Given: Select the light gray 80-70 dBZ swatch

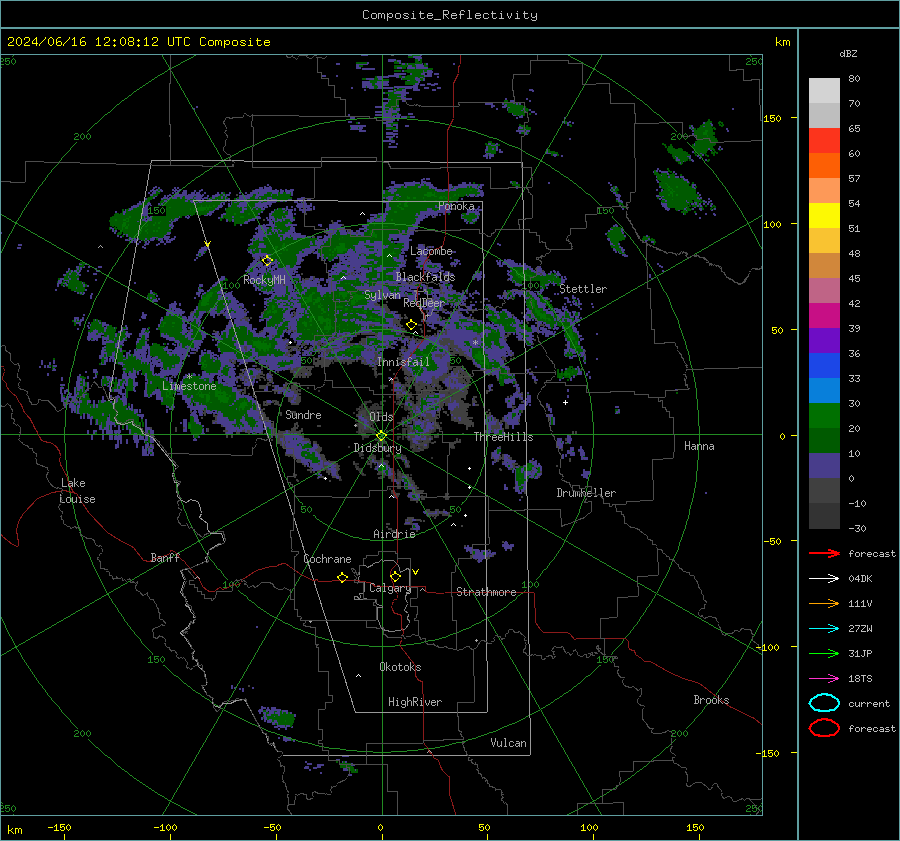Looking at the screenshot, I should click(x=824, y=91).
